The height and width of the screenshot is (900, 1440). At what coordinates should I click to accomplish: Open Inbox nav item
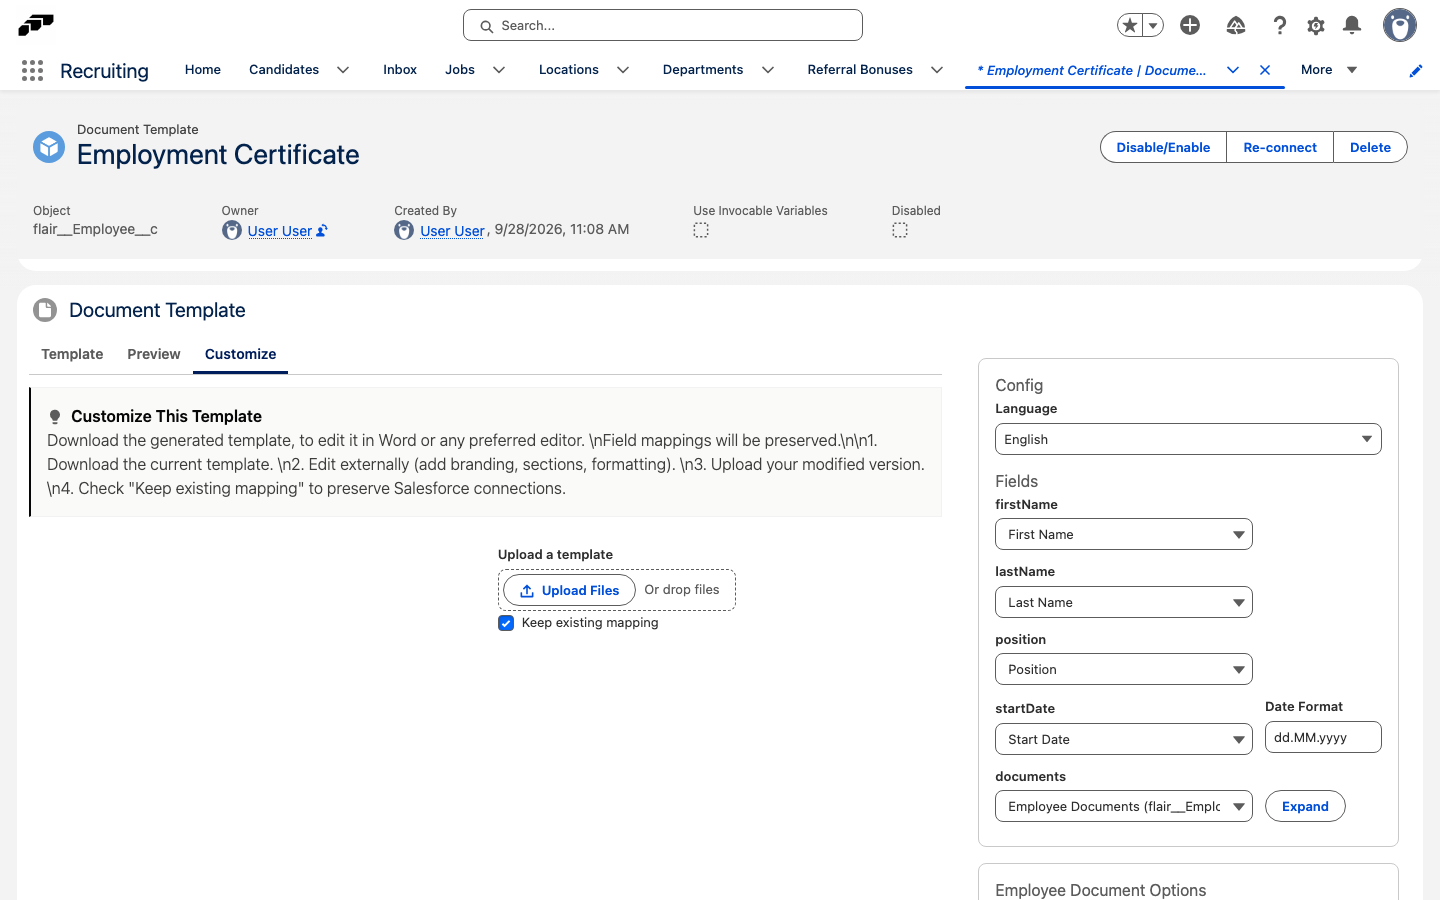pyautogui.click(x=400, y=70)
